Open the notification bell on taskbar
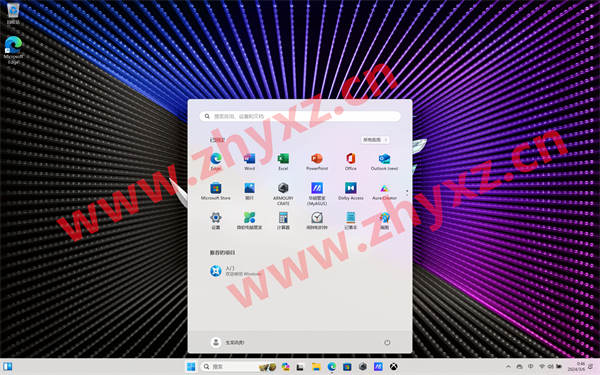The width and height of the screenshot is (600, 375). [x=591, y=367]
